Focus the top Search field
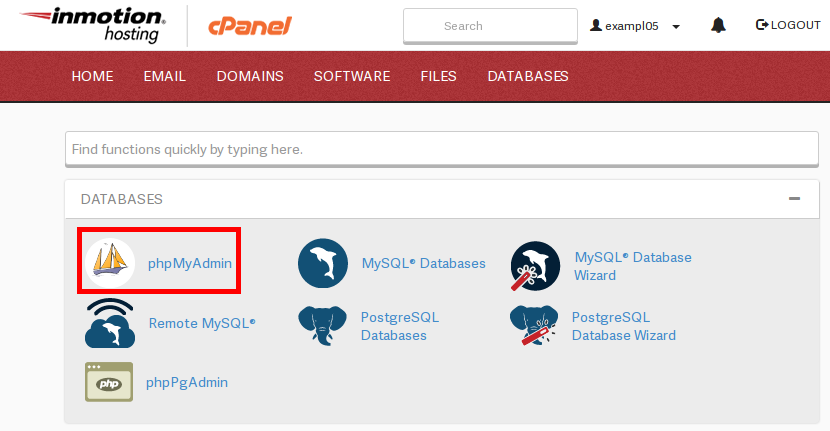 (x=490, y=26)
